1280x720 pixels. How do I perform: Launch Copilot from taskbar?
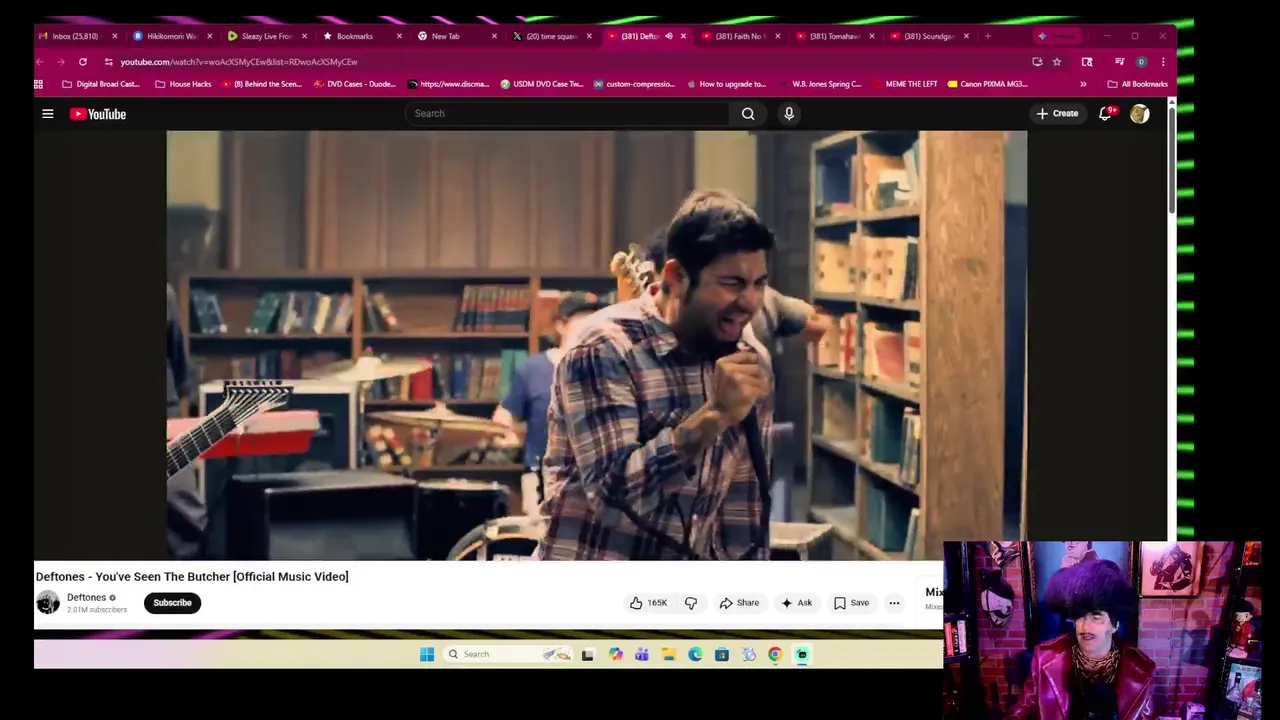click(x=616, y=655)
